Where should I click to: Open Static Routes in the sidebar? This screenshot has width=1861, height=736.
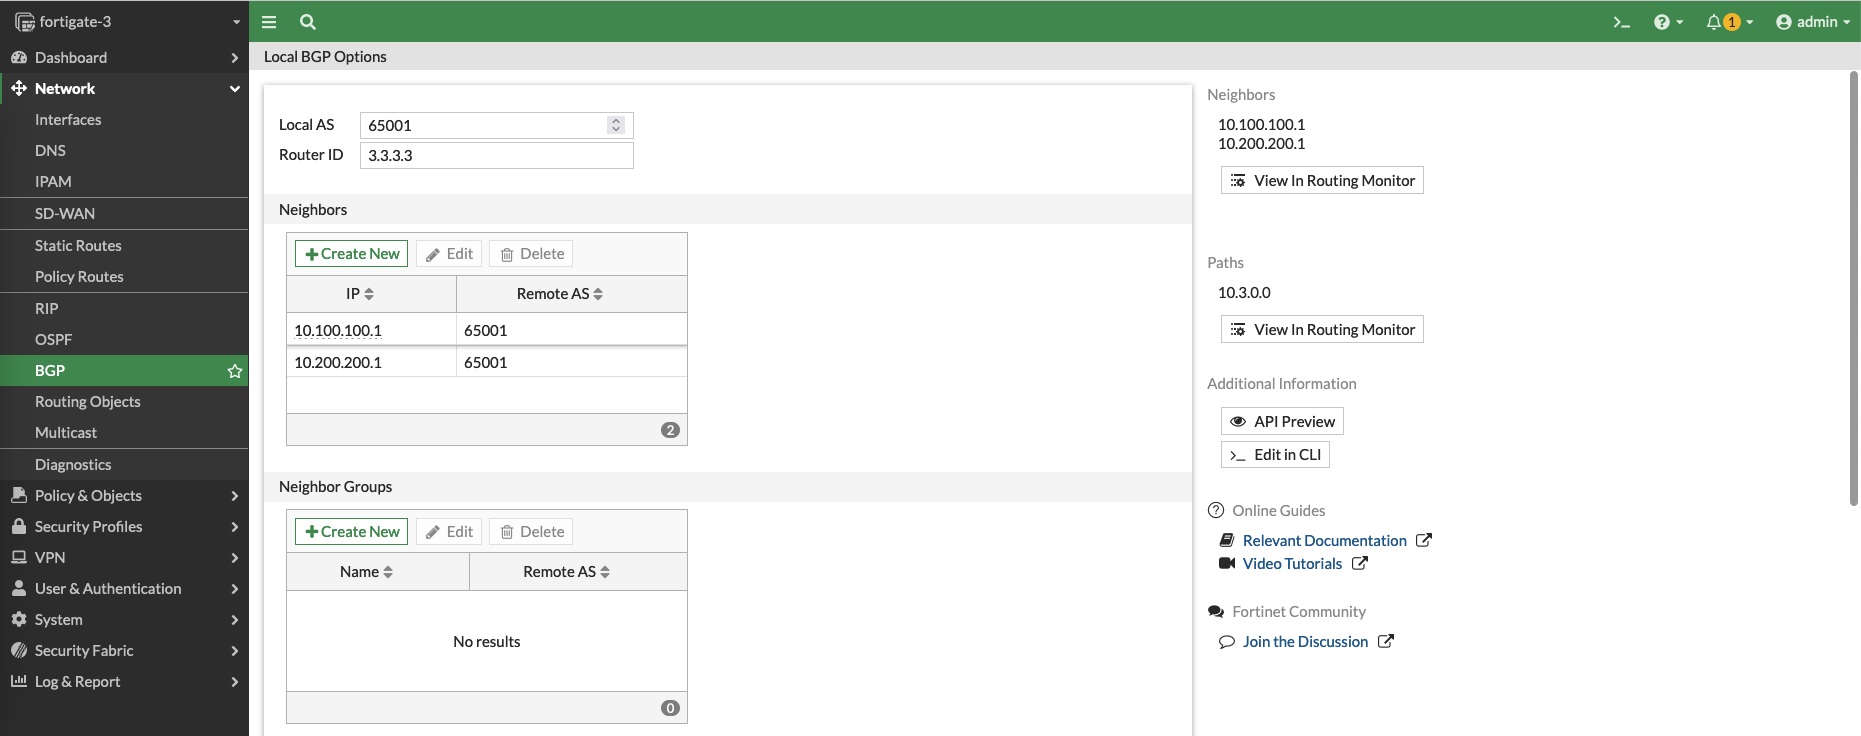pyautogui.click(x=78, y=245)
